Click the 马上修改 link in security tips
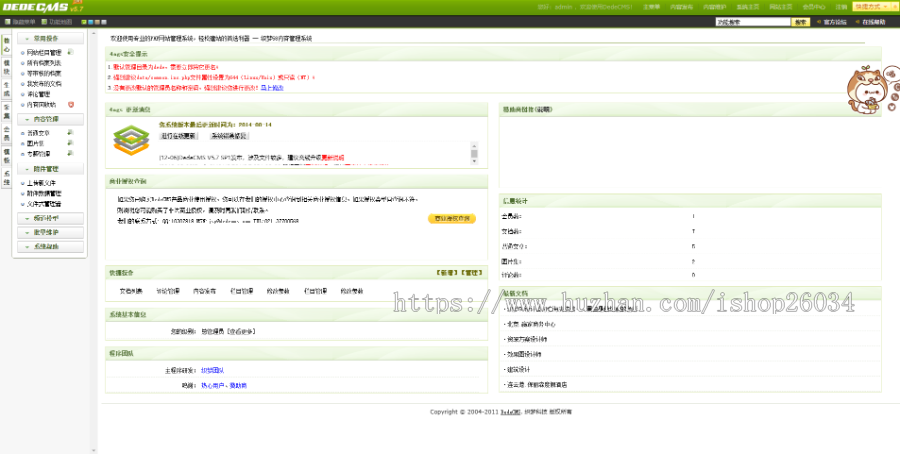This screenshot has height=454, width=900. point(272,88)
